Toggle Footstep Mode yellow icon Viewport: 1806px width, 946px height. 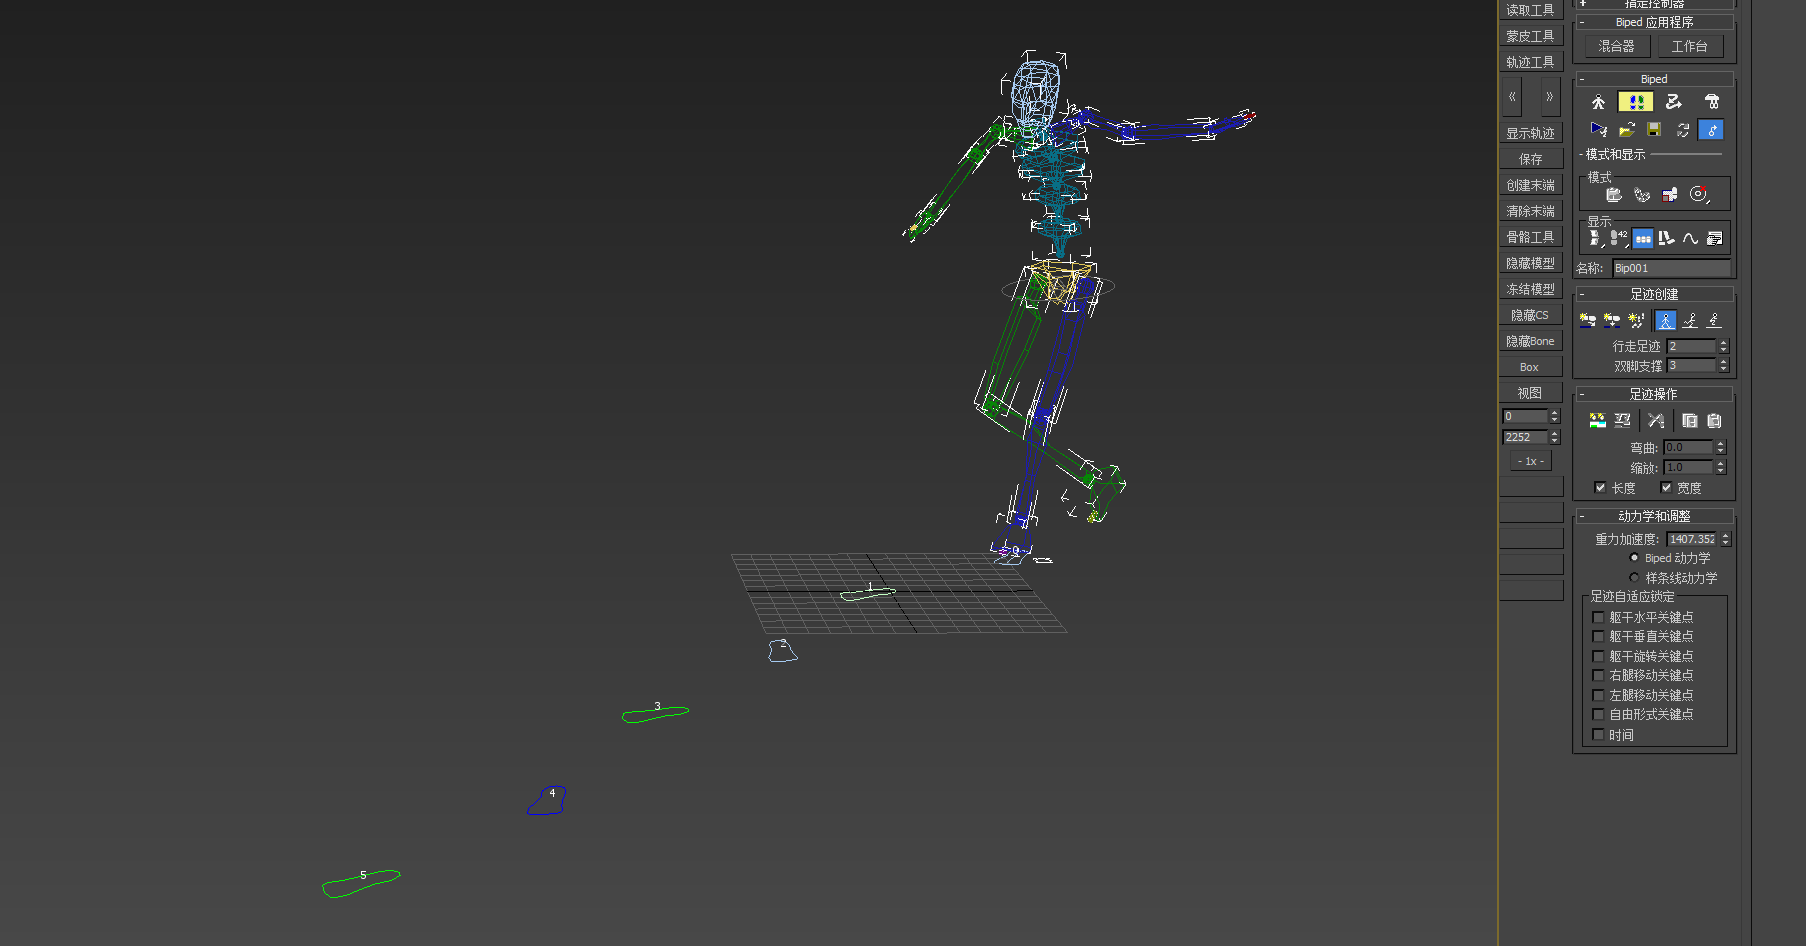point(1636,102)
